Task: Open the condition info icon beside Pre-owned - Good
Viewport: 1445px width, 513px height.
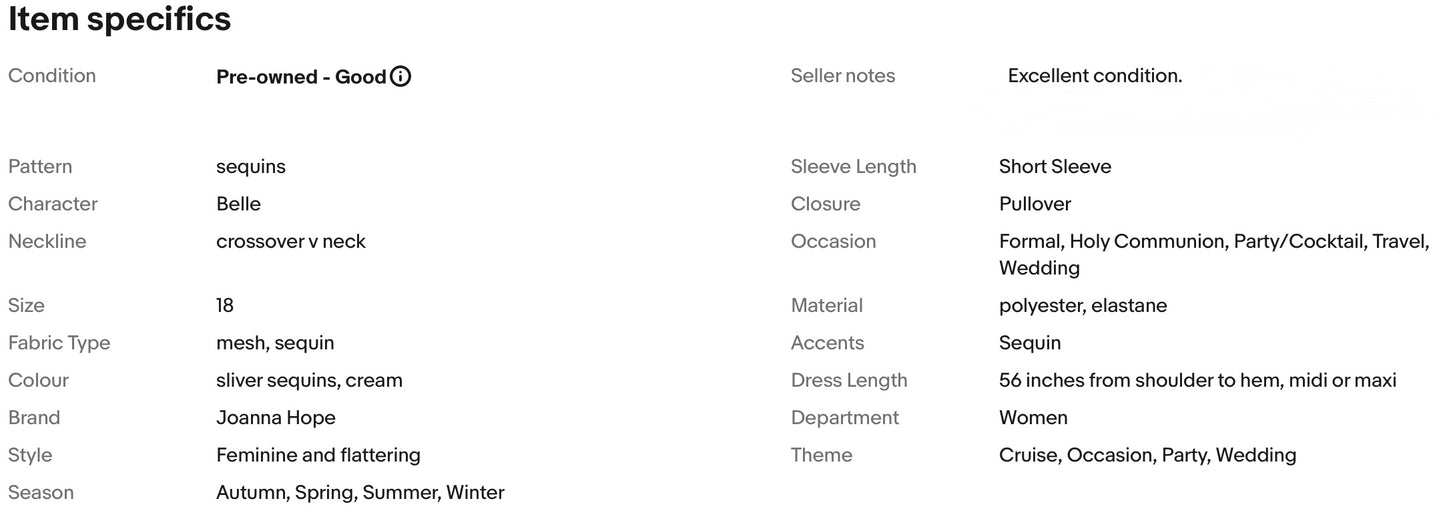Action: click(x=400, y=76)
